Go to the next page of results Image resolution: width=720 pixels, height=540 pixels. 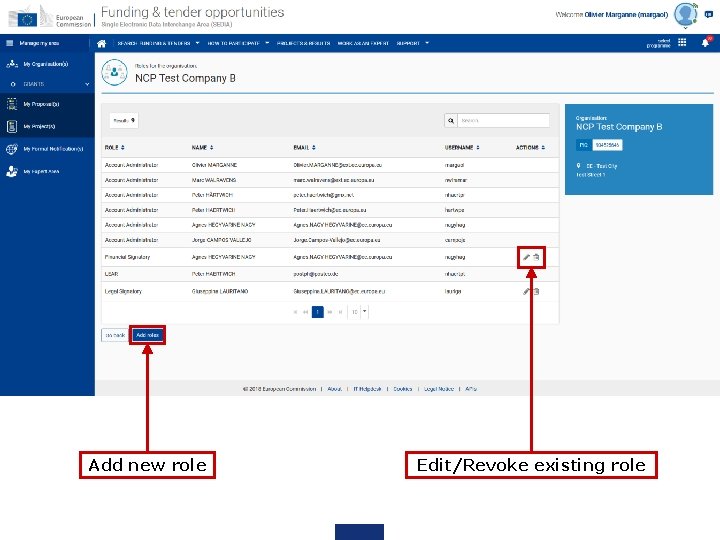[x=330, y=312]
